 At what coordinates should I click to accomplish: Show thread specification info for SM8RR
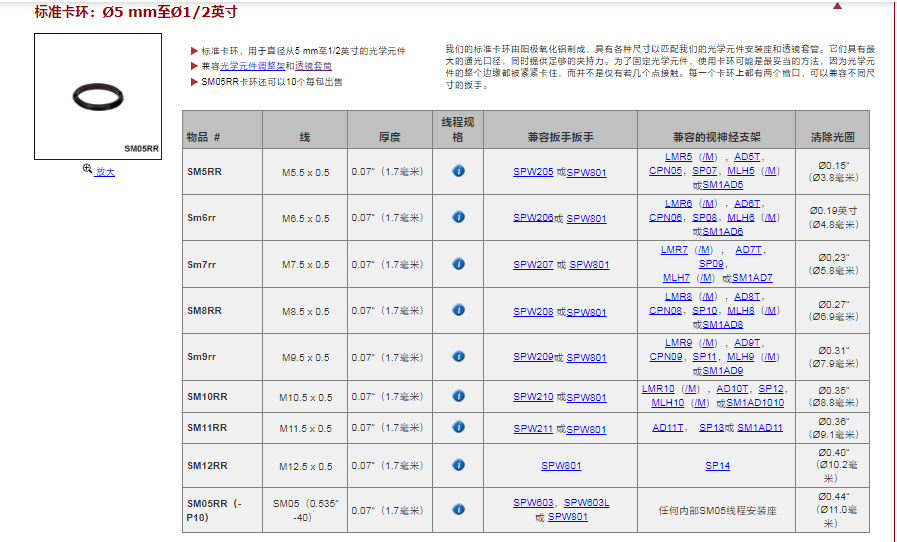click(458, 311)
